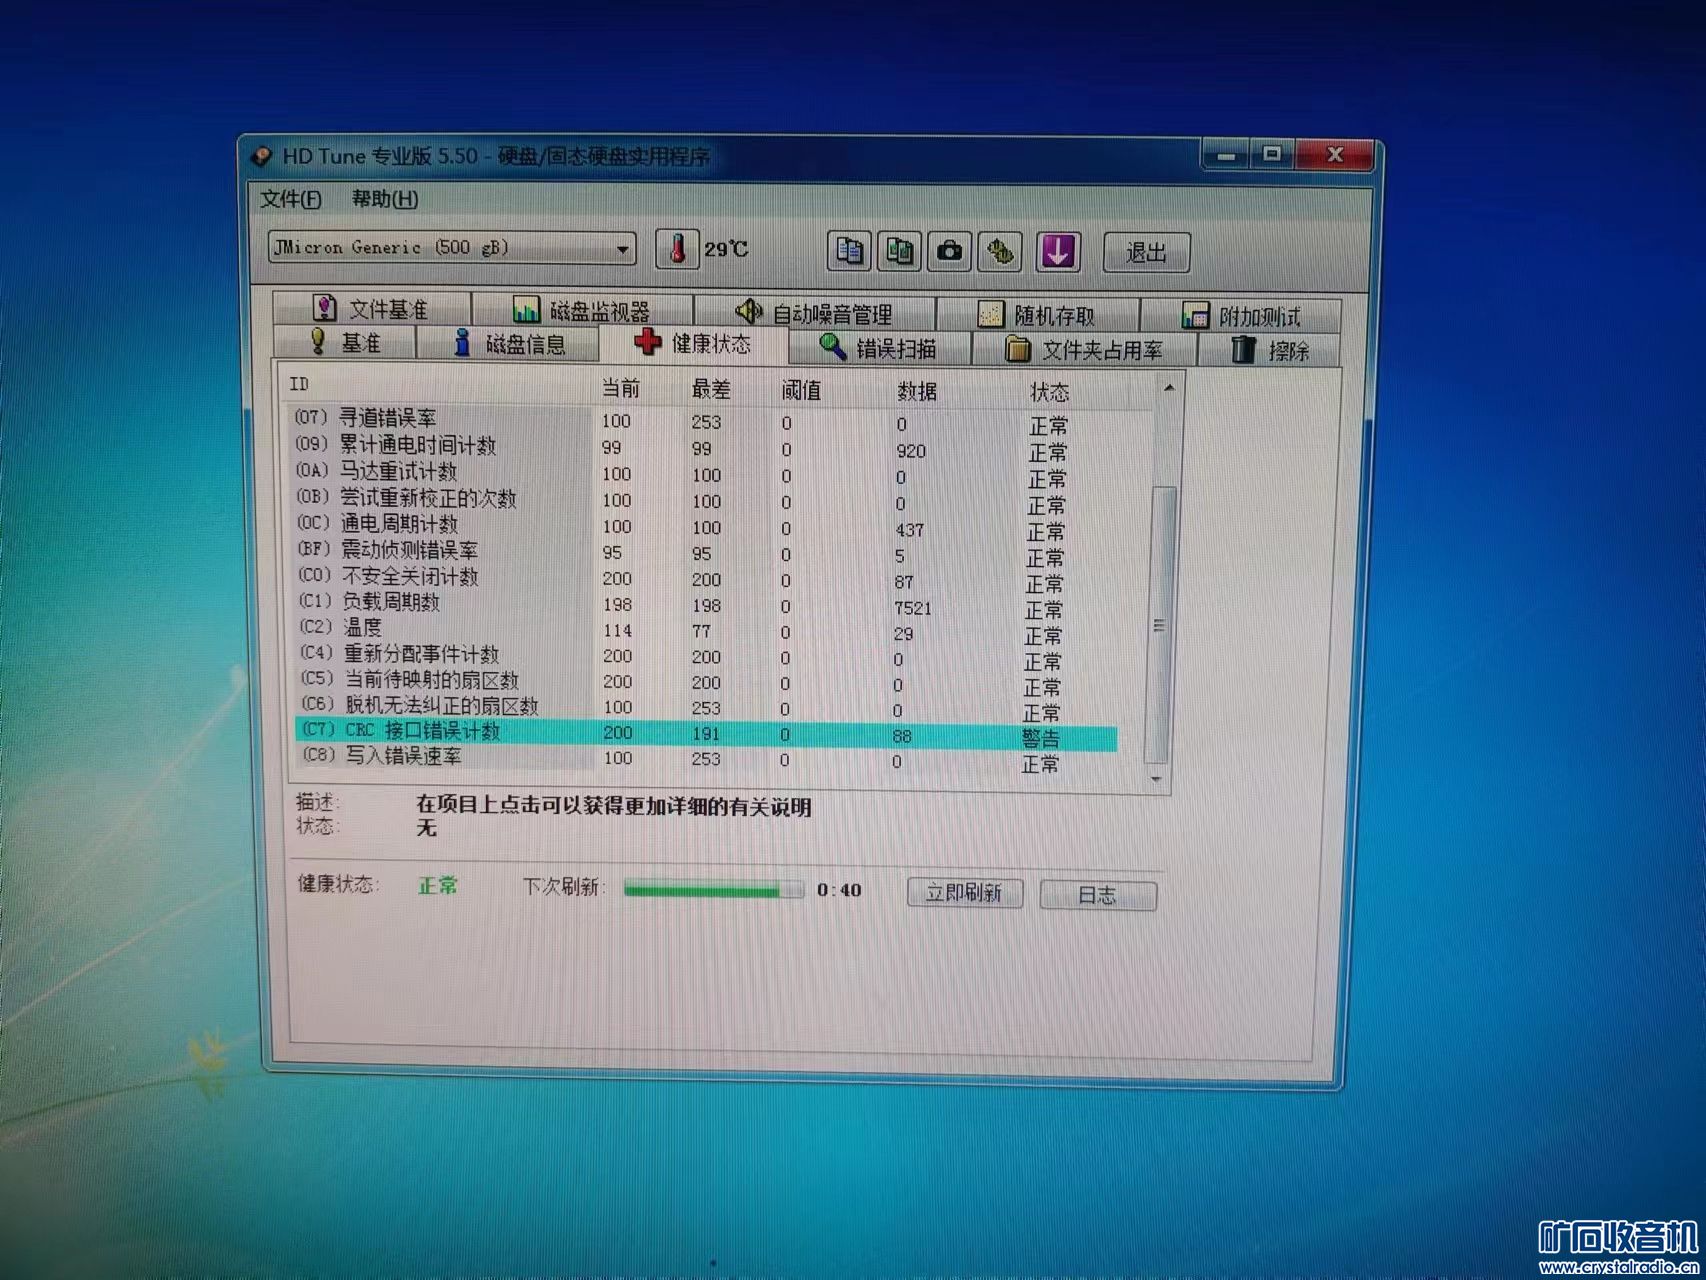Switch to the 磁盘监视器 tab
The height and width of the screenshot is (1280, 1706).
click(x=582, y=310)
